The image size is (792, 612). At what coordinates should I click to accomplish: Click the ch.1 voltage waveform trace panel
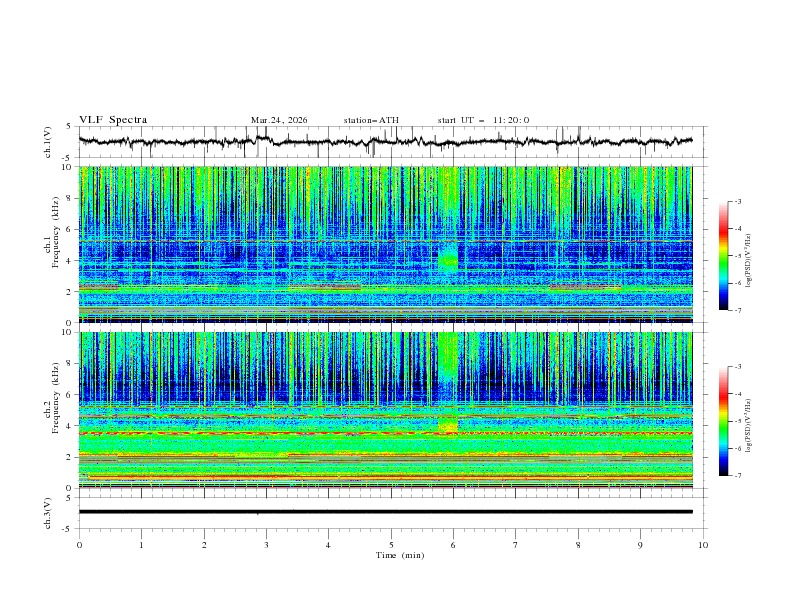392,142
